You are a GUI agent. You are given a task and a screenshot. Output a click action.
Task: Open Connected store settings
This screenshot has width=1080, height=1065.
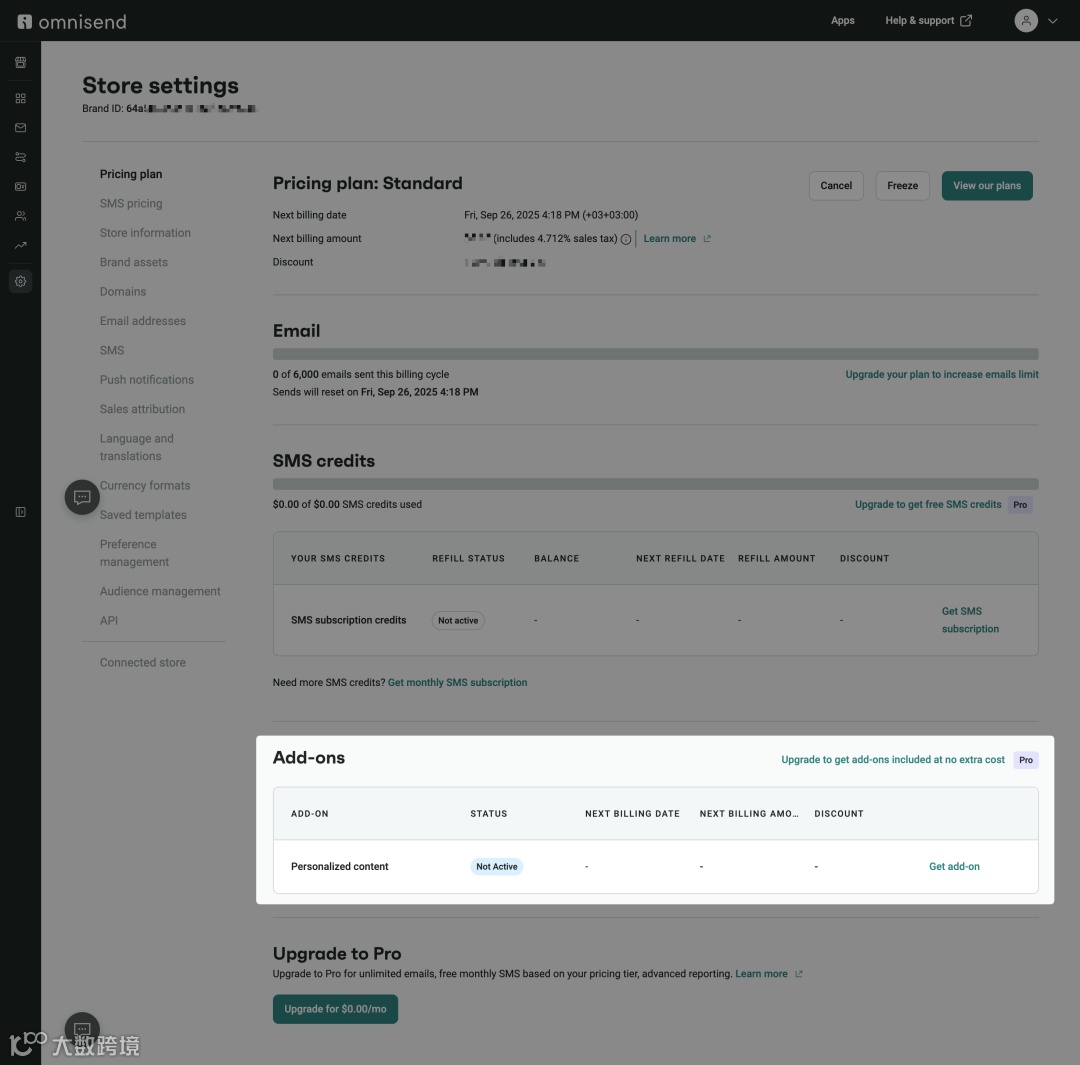click(143, 663)
